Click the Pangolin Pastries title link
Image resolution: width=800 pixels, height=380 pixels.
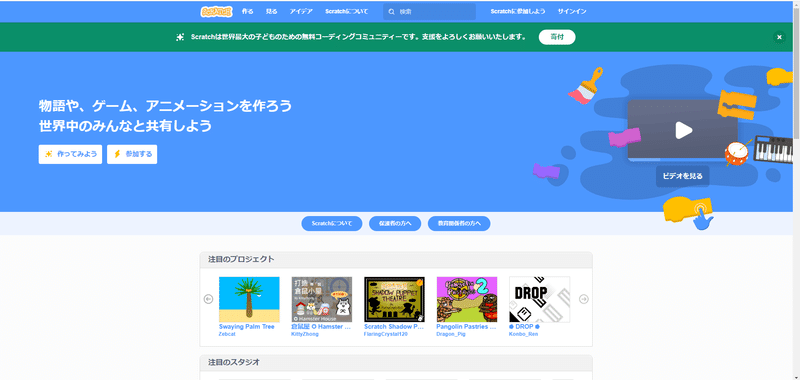(x=467, y=326)
